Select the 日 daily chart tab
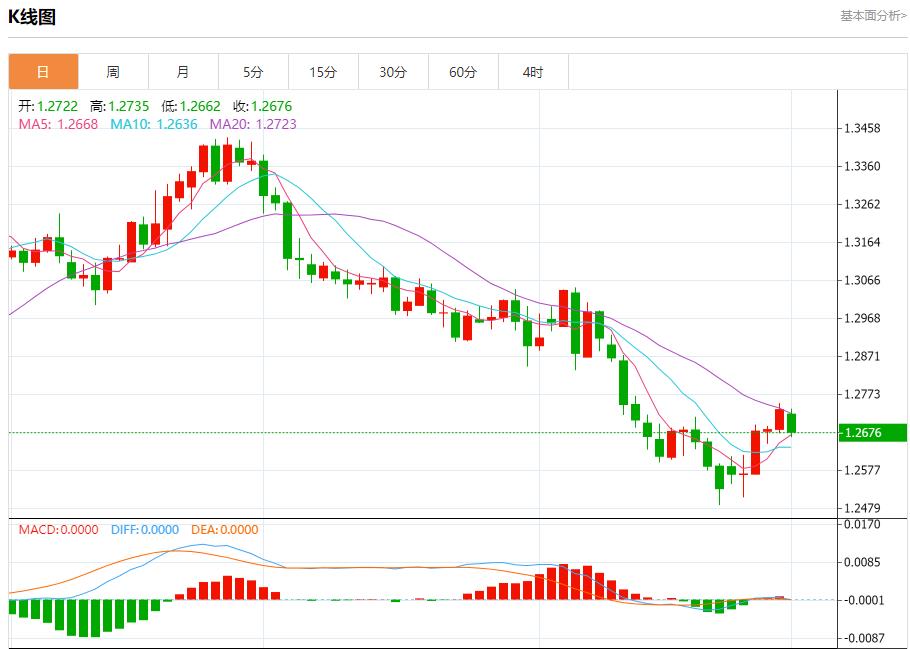The height and width of the screenshot is (649, 910). click(43, 72)
